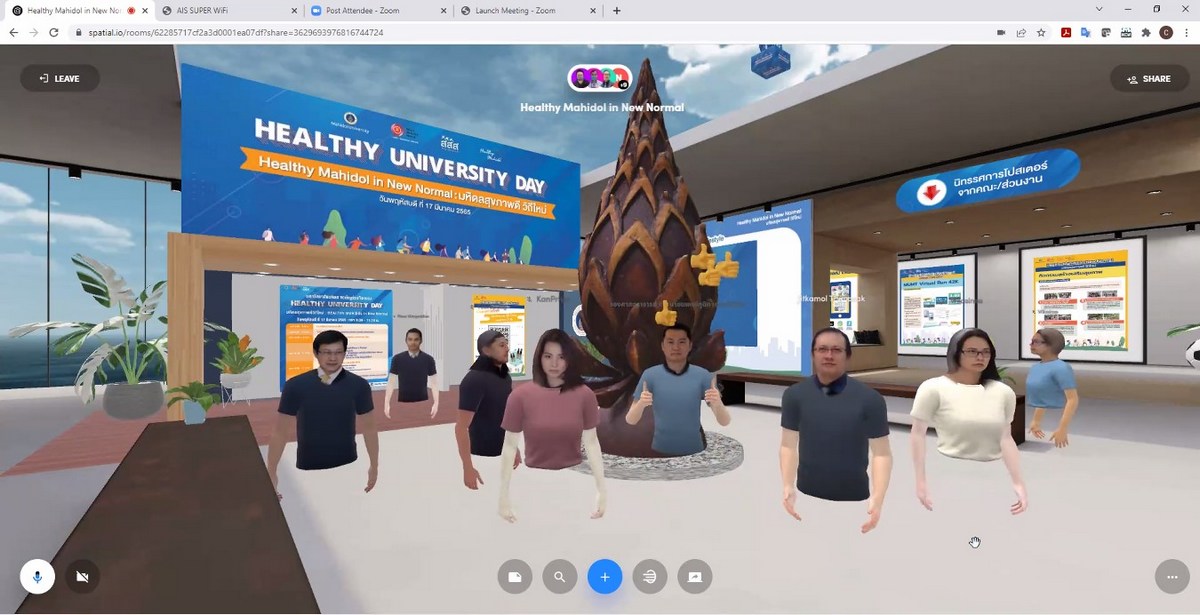The width and height of the screenshot is (1200, 615).
Task: Click the Adobe Acrobat extension icon
Action: pos(1066,32)
